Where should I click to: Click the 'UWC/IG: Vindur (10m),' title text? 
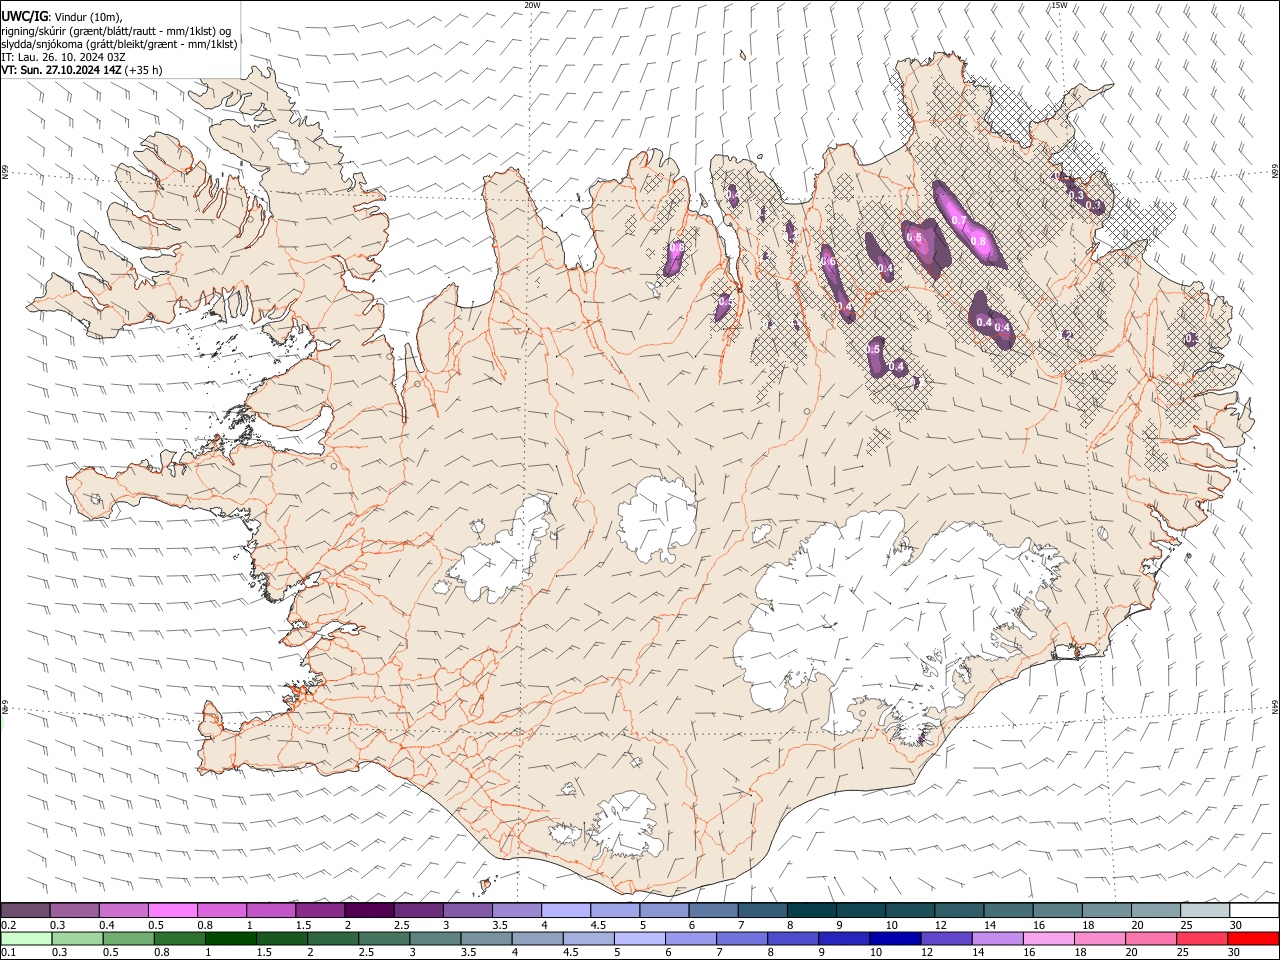pos(62,17)
